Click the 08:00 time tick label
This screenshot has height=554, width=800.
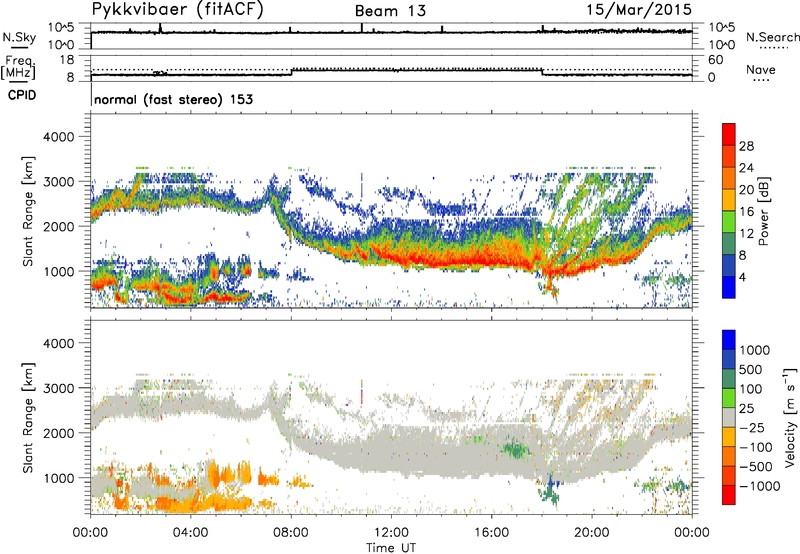[x=291, y=533]
